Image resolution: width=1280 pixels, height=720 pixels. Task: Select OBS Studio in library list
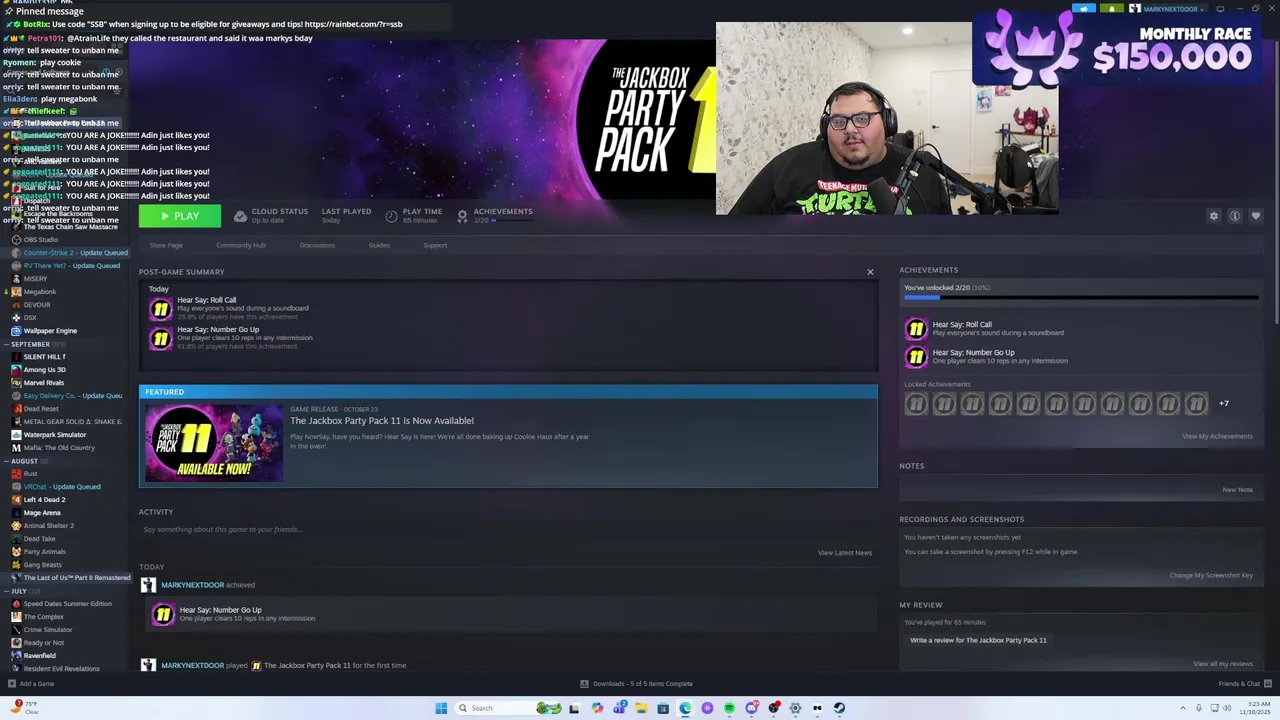[x=41, y=240]
